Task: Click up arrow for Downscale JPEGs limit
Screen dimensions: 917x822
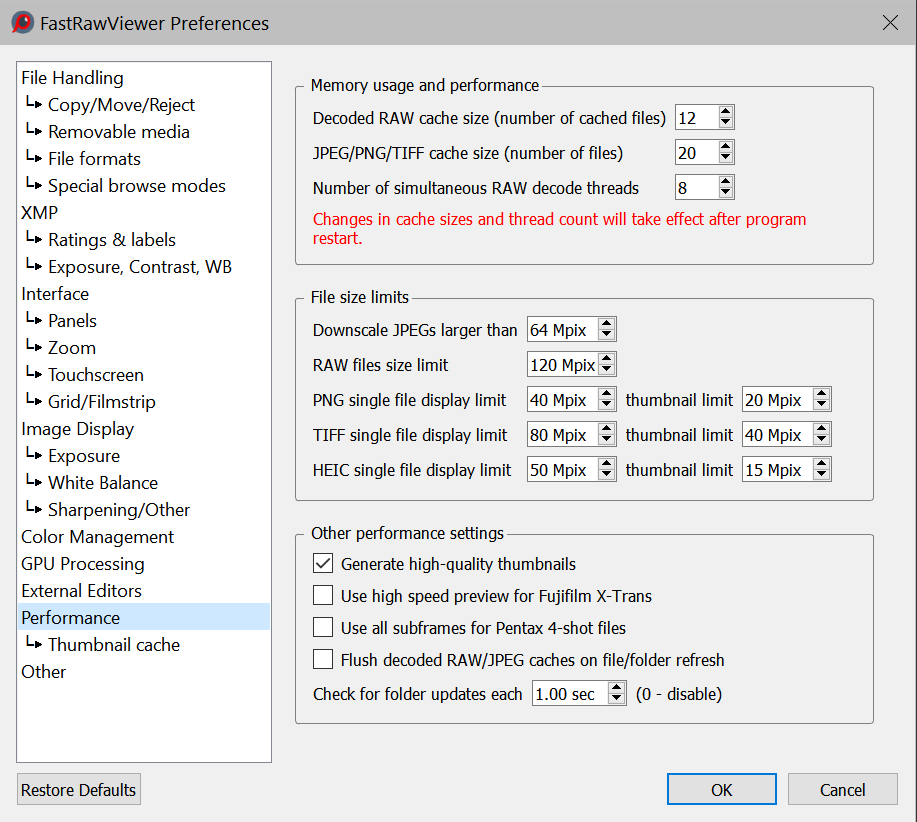Action: tap(607, 324)
